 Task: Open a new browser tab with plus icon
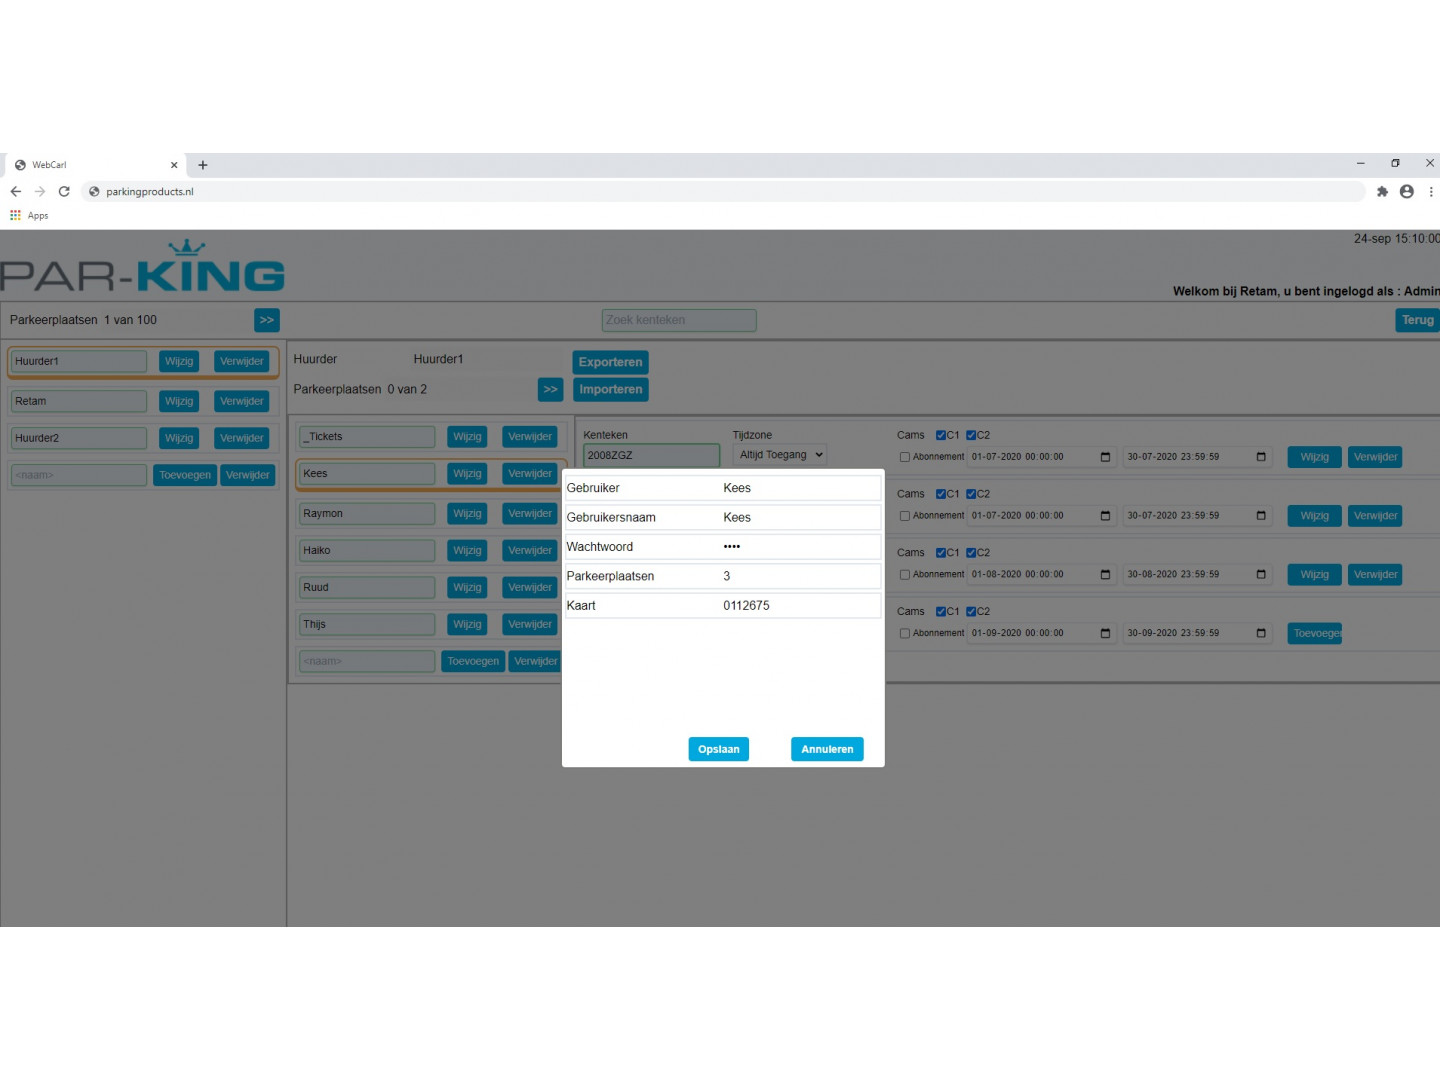coord(203,165)
